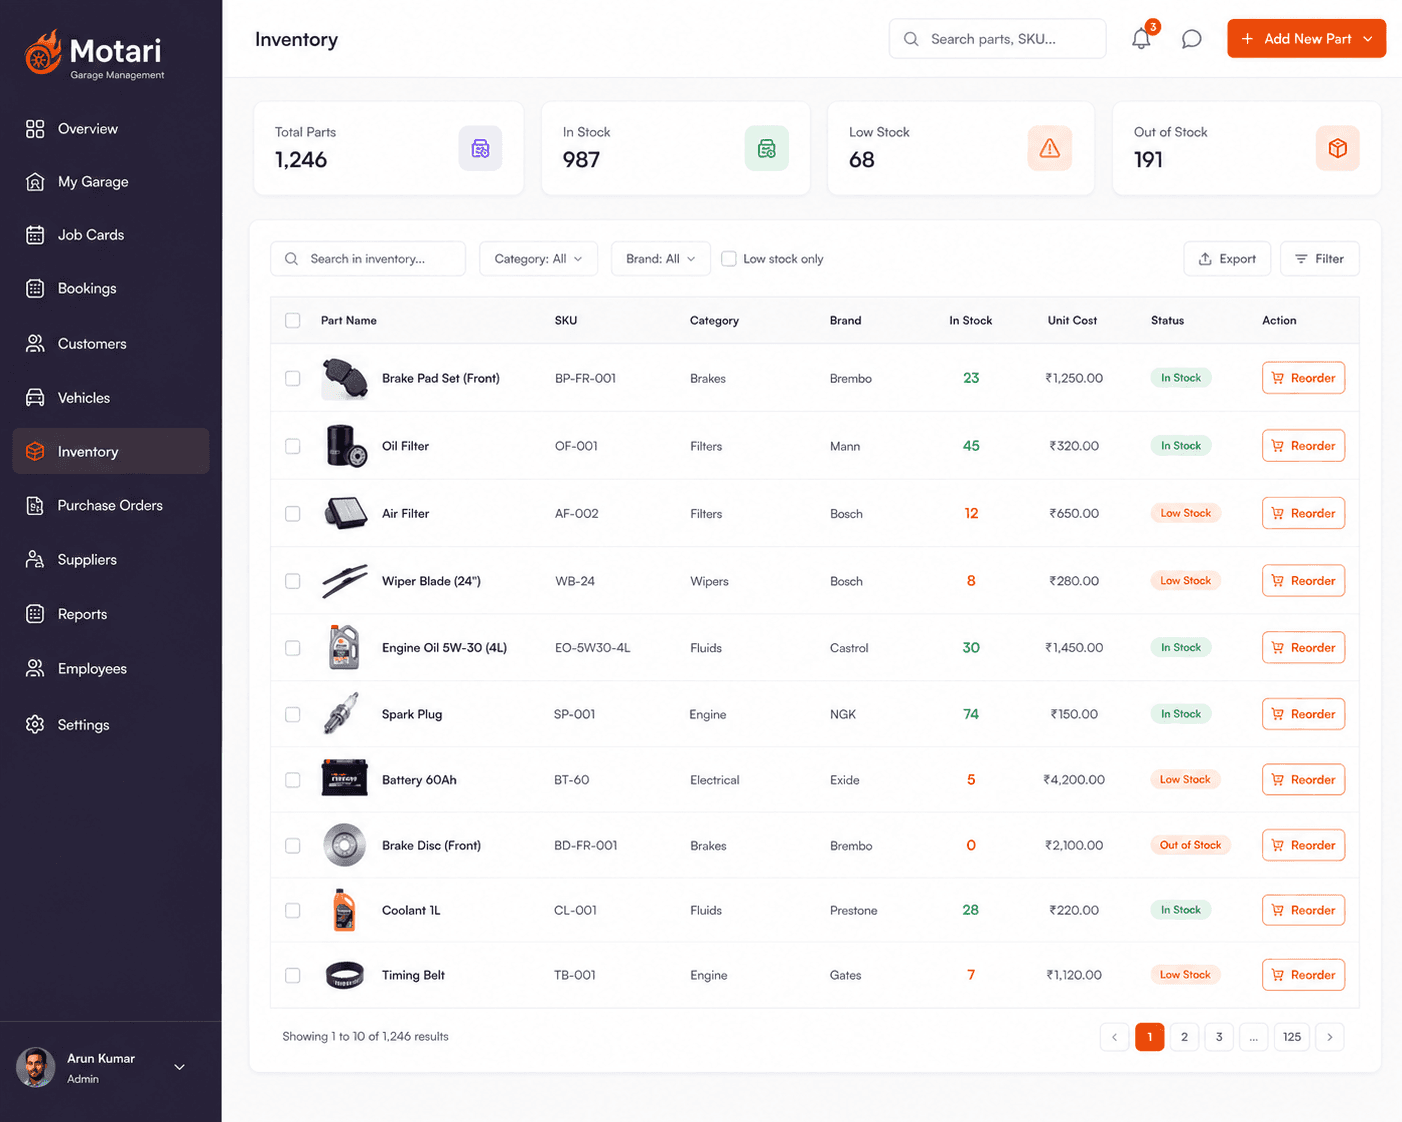1402x1122 pixels.
Task: Expand the Arun Kumar profile menu
Action: coord(180,1067)
